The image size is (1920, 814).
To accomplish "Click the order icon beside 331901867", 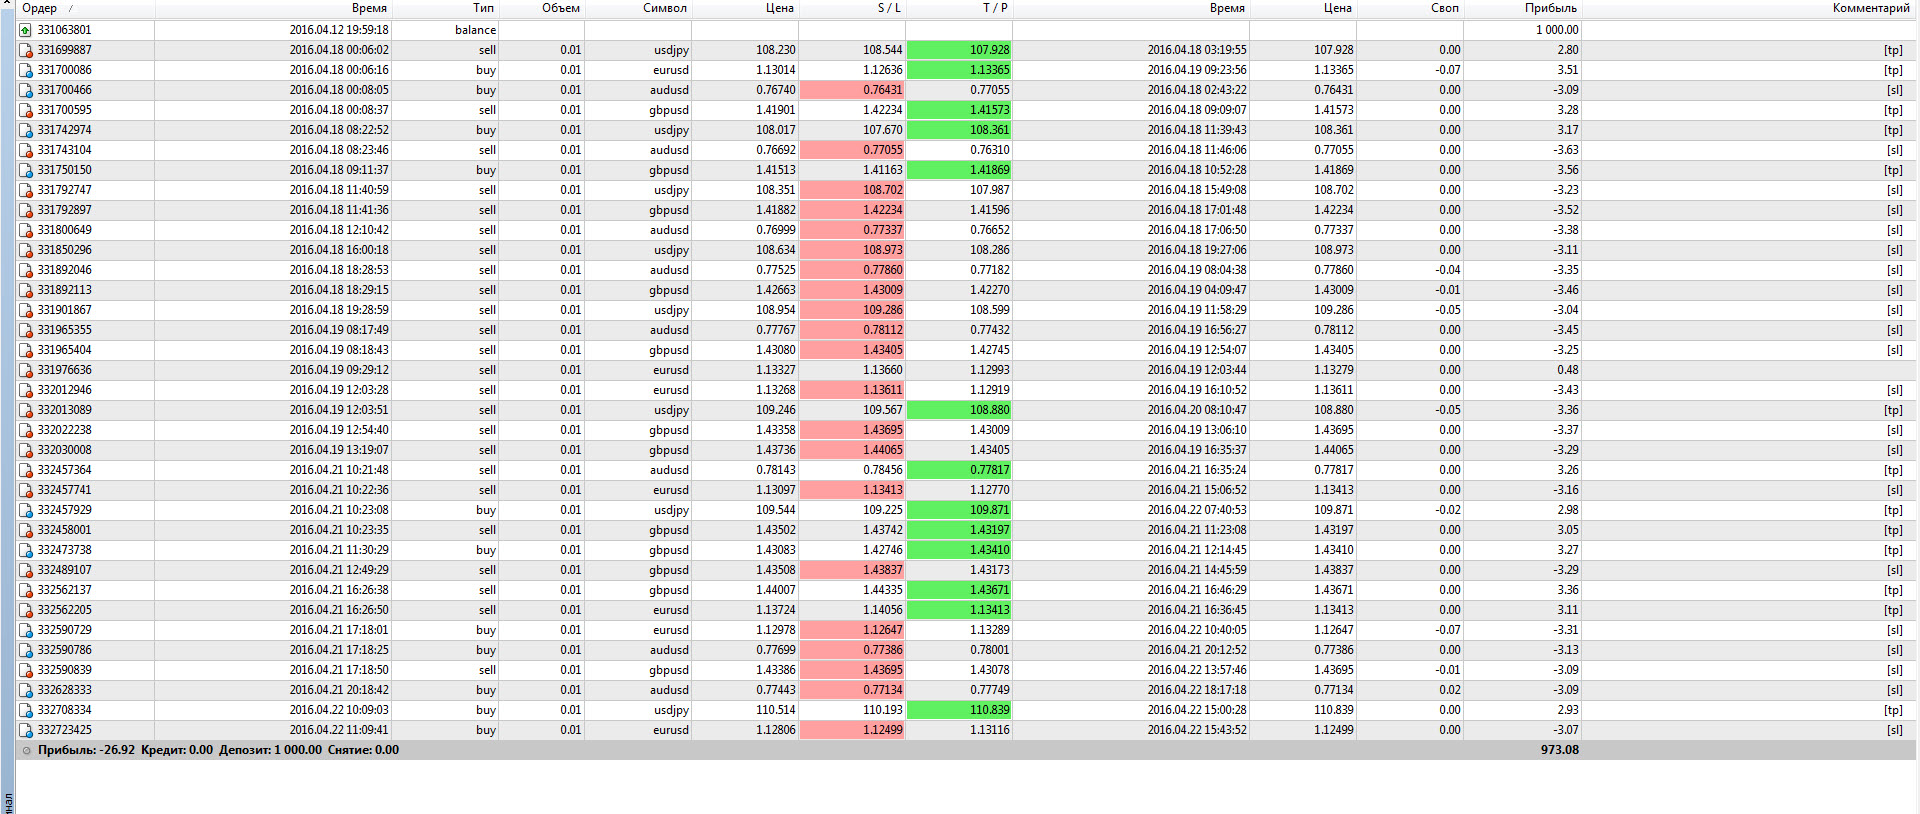I will click(26, 310).
